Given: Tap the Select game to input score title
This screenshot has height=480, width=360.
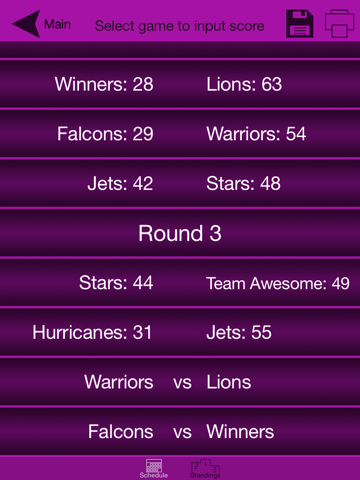Looking at the screenshot, I should coord(180,26).
